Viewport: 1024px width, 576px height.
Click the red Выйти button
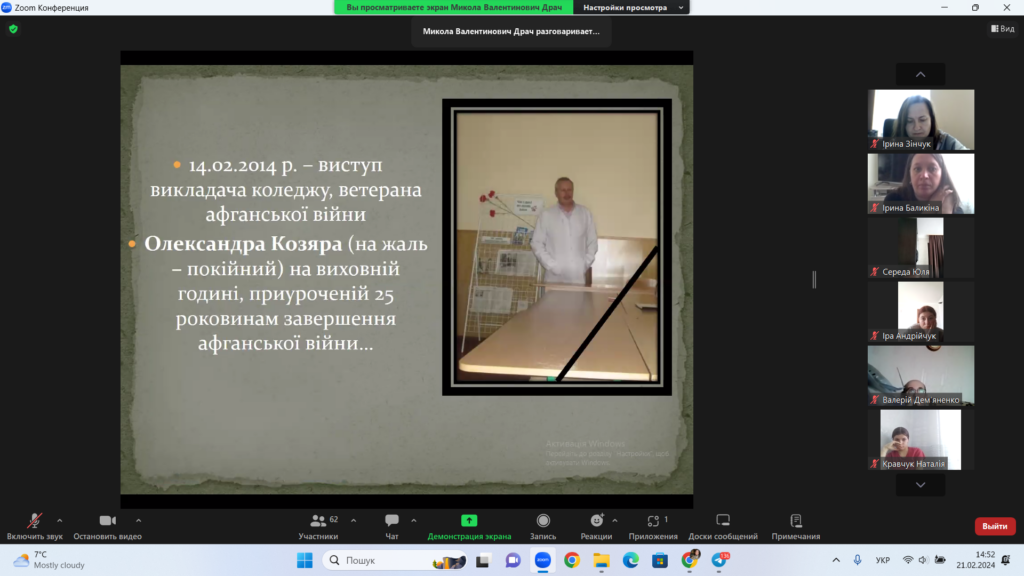coord(994,526)
